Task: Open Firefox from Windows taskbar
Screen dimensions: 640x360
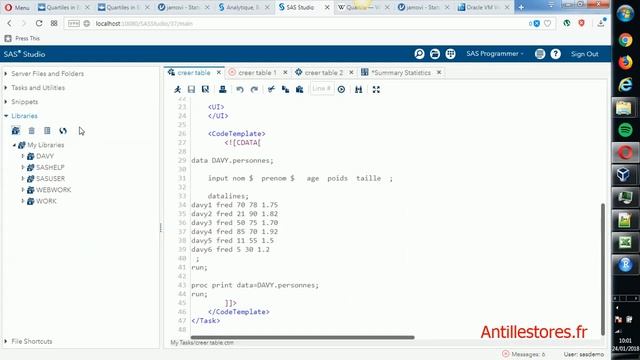Action: point(625,62)
